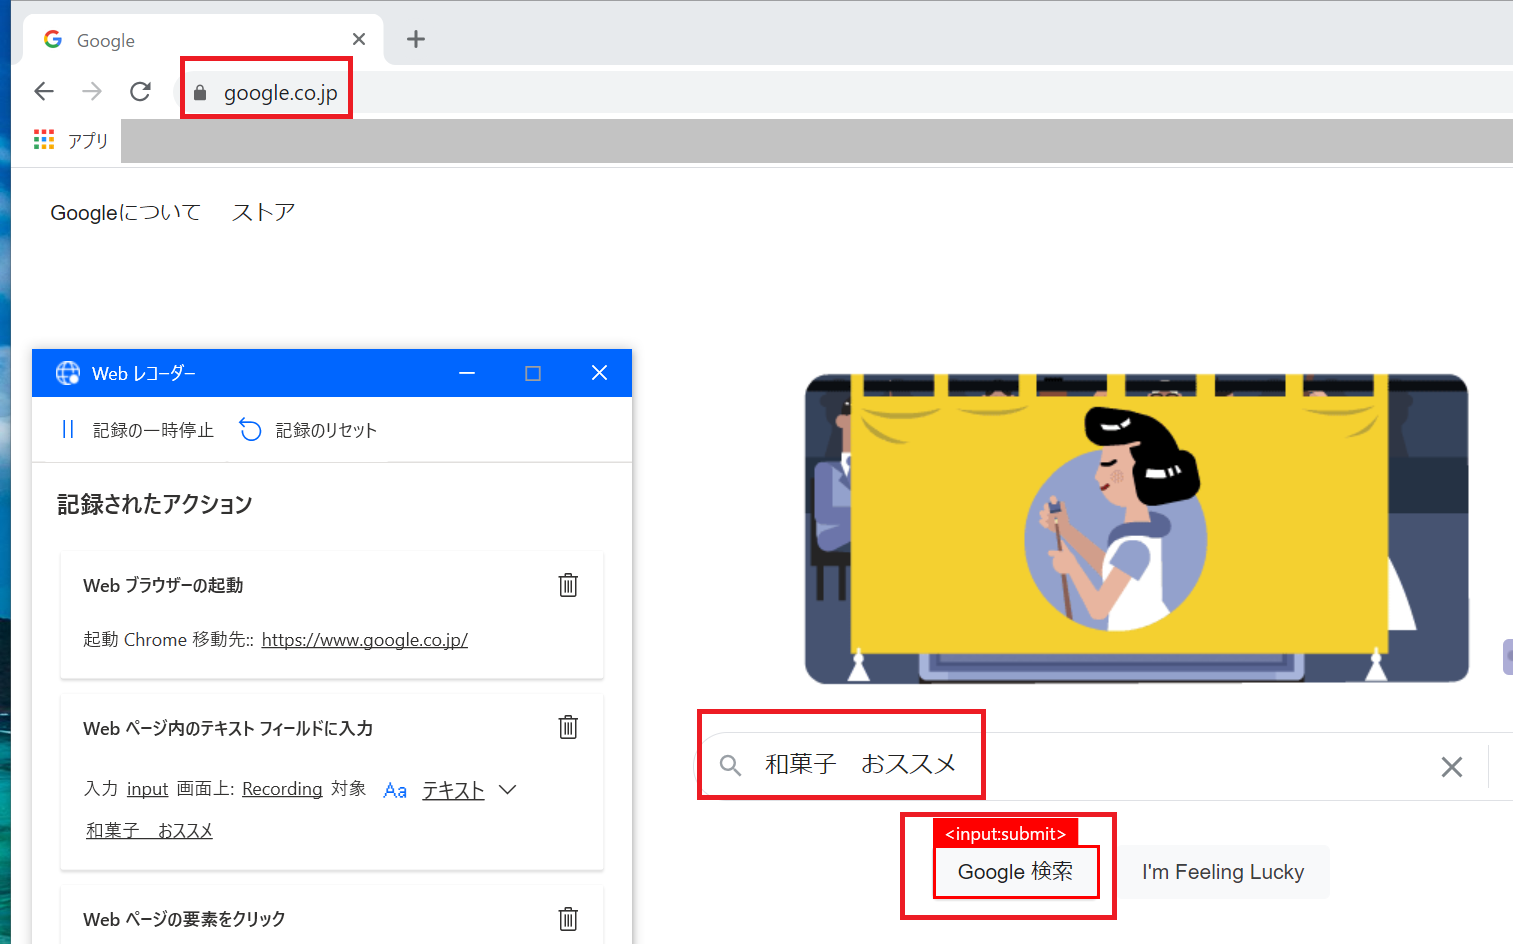This screenshot has width=1513, height=944.
Task: Pause recording with 記録の一時停止
Action: [137, 430]
